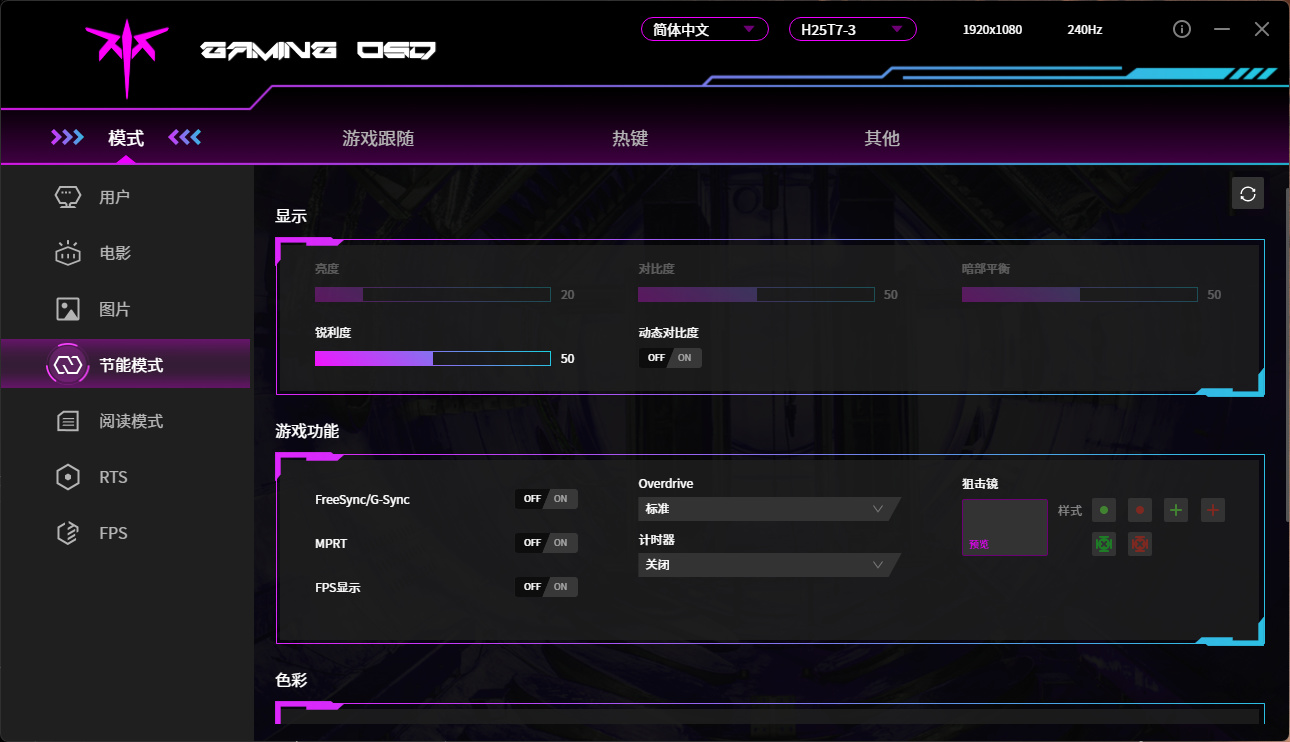Open the info icon in title bar
The image size is (1290, 742).
(1182, 29)
